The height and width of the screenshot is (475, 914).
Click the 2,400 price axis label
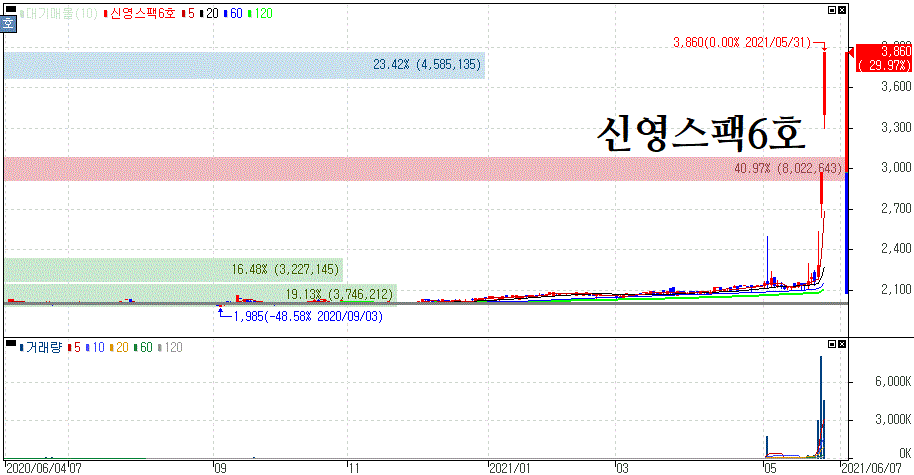[896, 249]
